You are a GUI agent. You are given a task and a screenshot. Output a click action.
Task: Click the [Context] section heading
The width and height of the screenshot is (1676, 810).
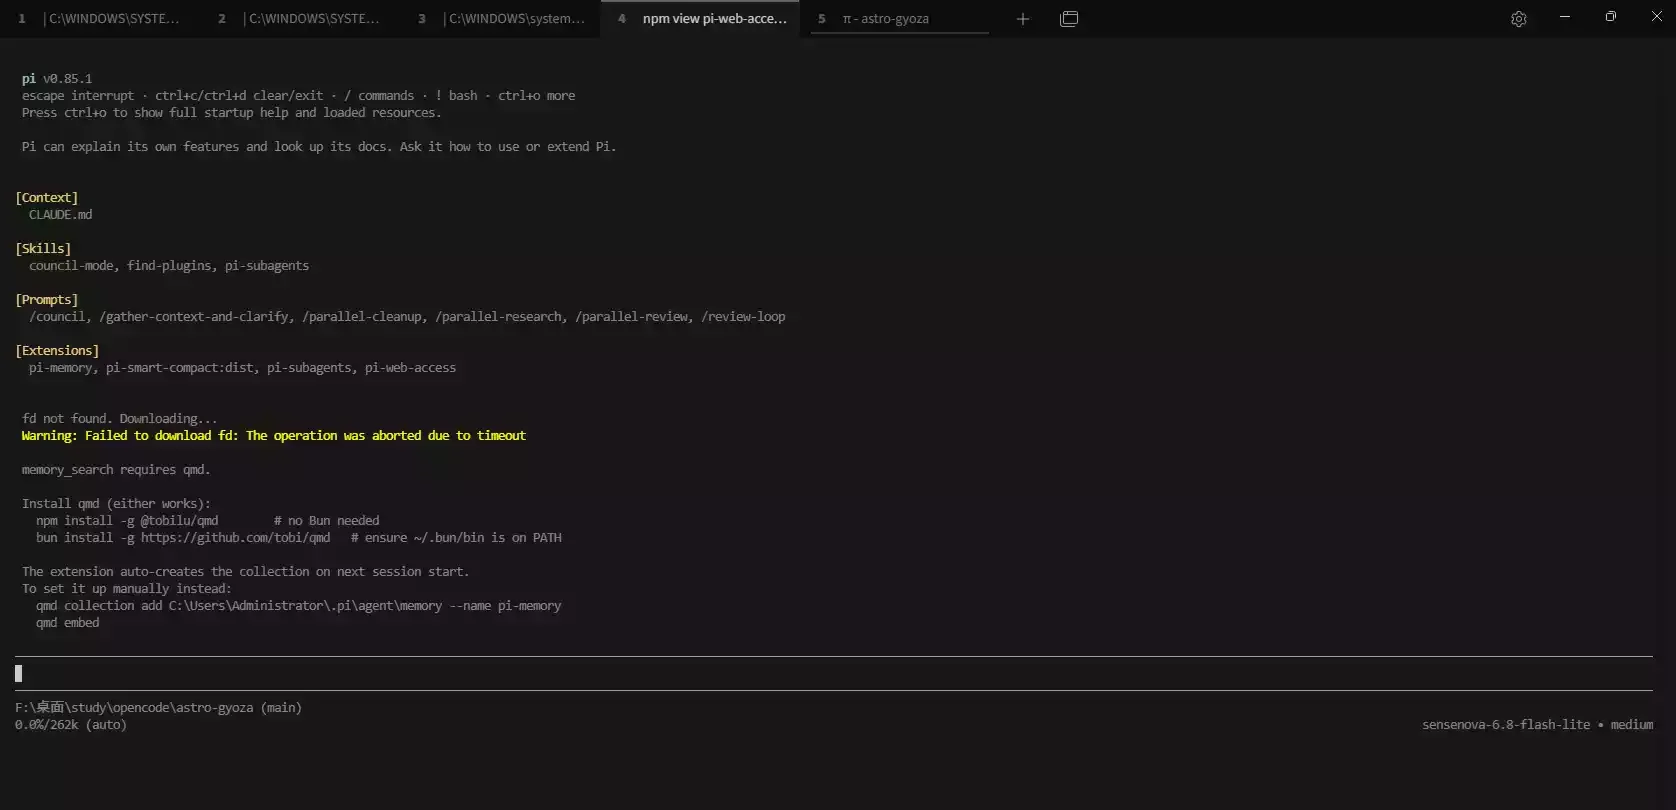pyautogui.click(x=47, y=198)
